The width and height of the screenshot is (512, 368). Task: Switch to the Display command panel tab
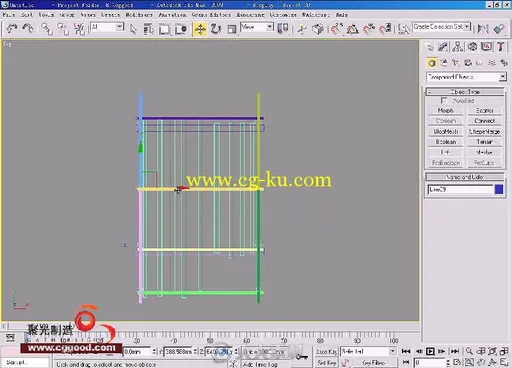[486, 47]
